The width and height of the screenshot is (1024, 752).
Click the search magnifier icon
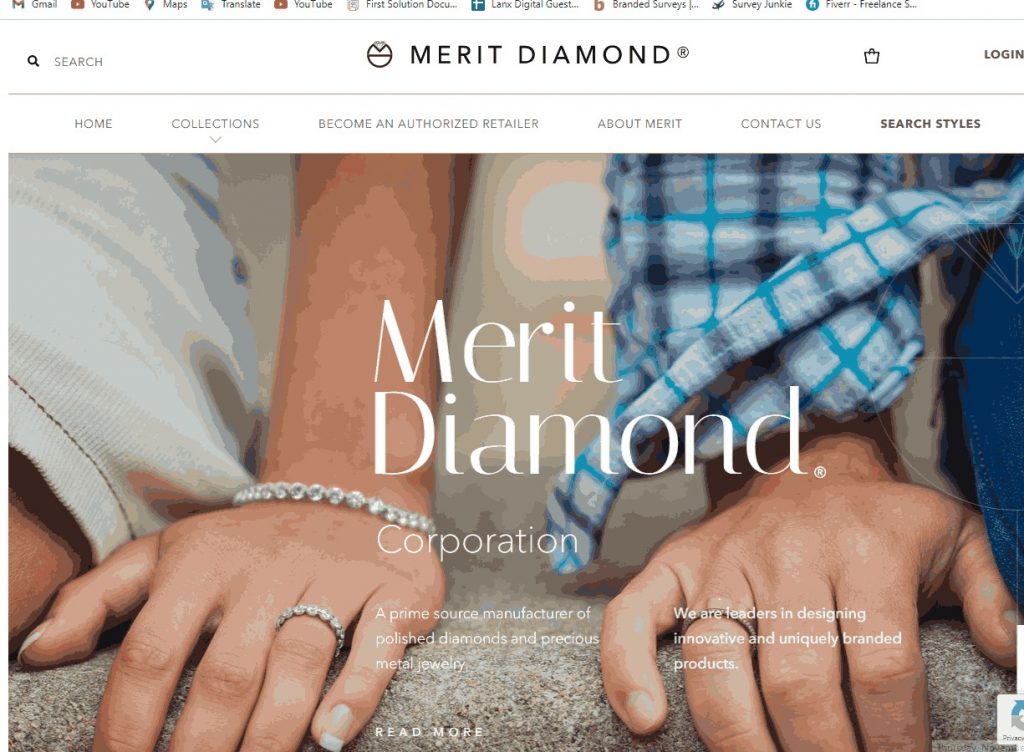point(33,61)
